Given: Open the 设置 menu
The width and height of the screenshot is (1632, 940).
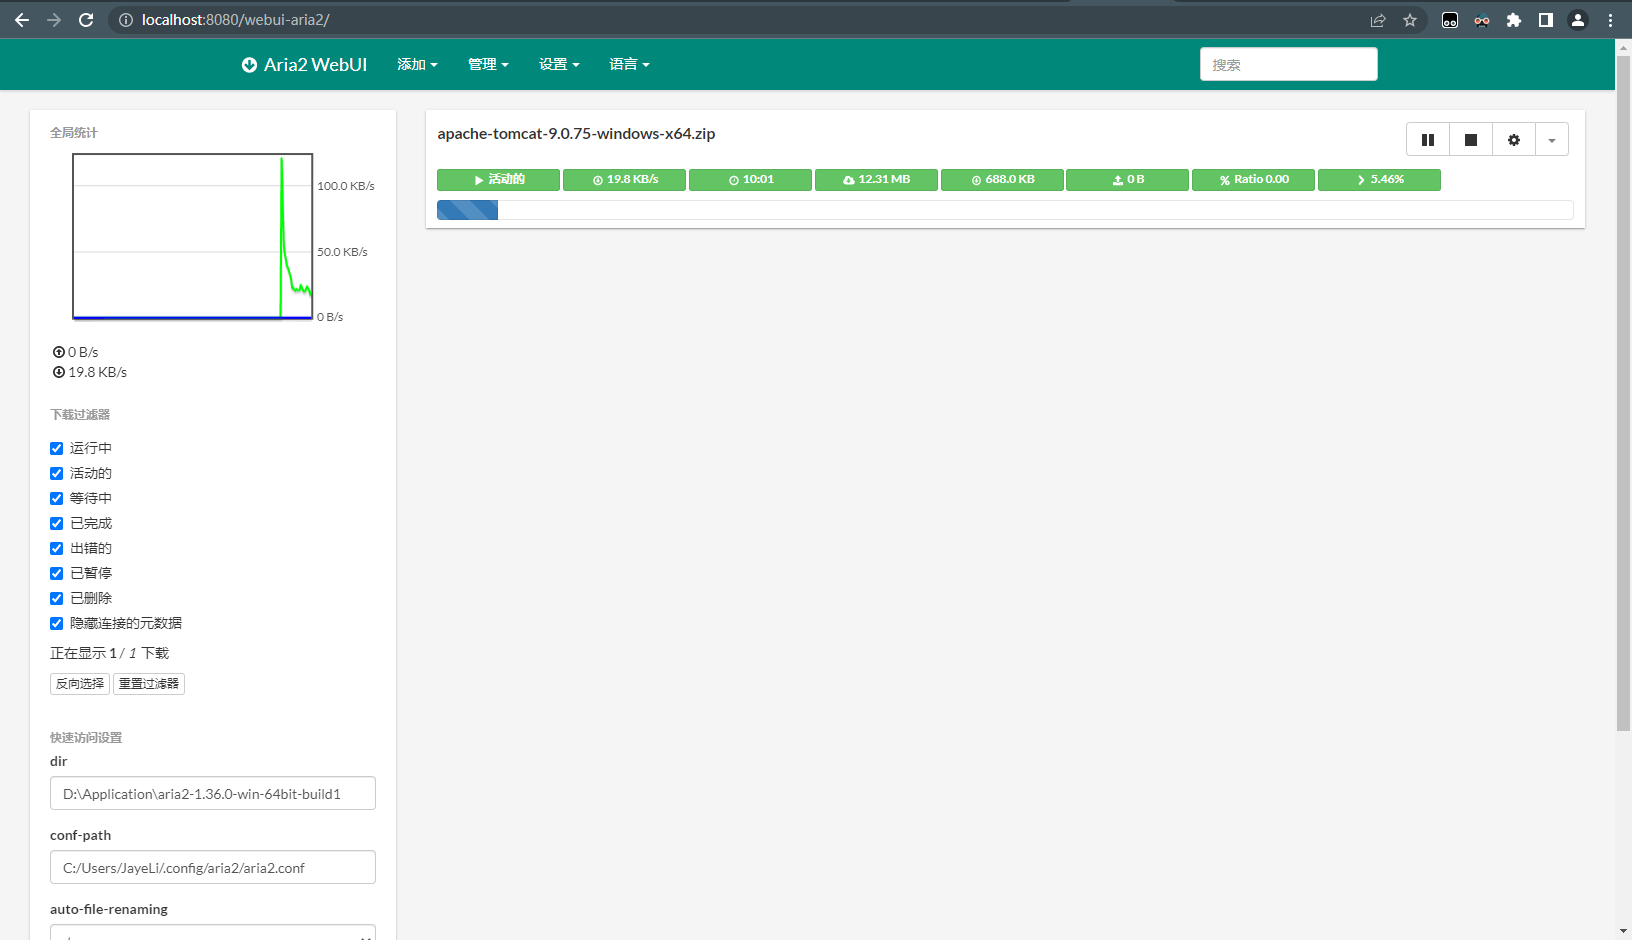Looking at the screenshot, I should pos(559,64).
